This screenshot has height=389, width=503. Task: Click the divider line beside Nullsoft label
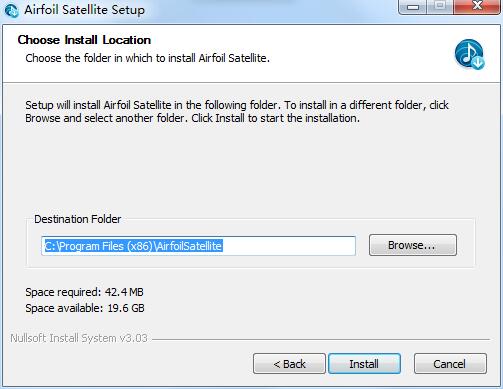click(x=321, y=340)
